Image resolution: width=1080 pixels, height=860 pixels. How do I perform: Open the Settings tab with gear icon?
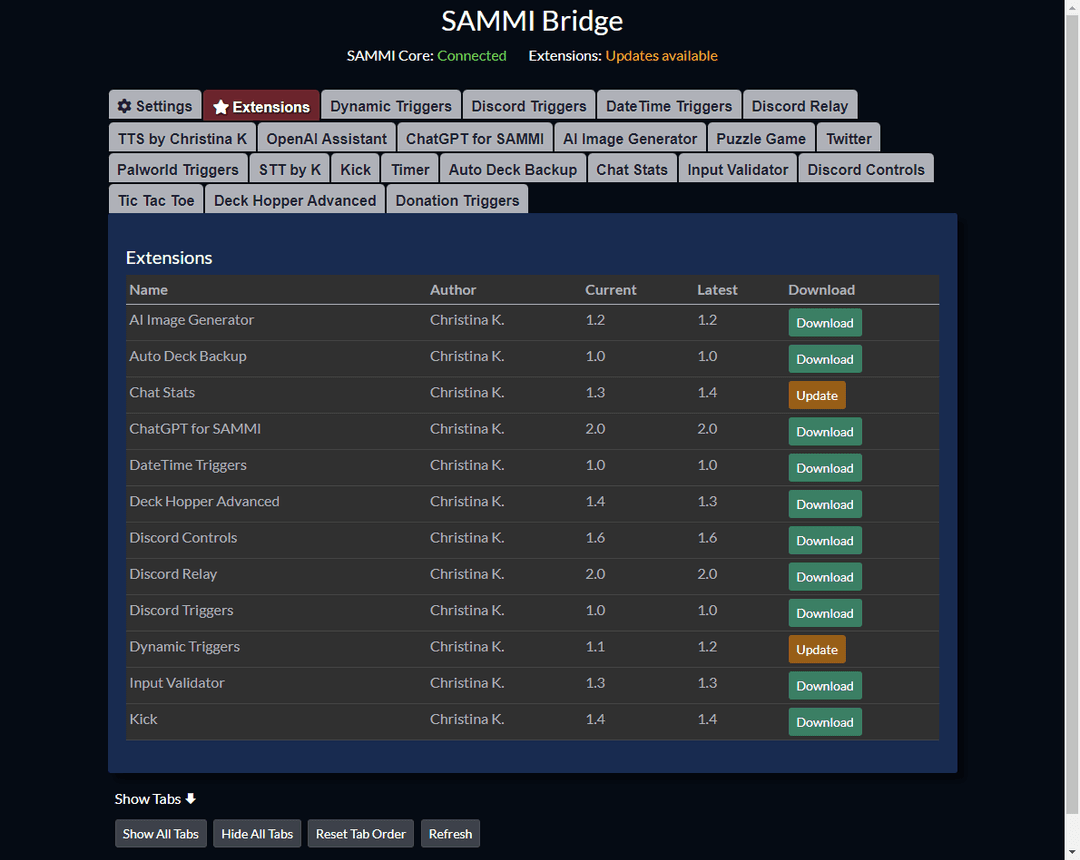155,106
